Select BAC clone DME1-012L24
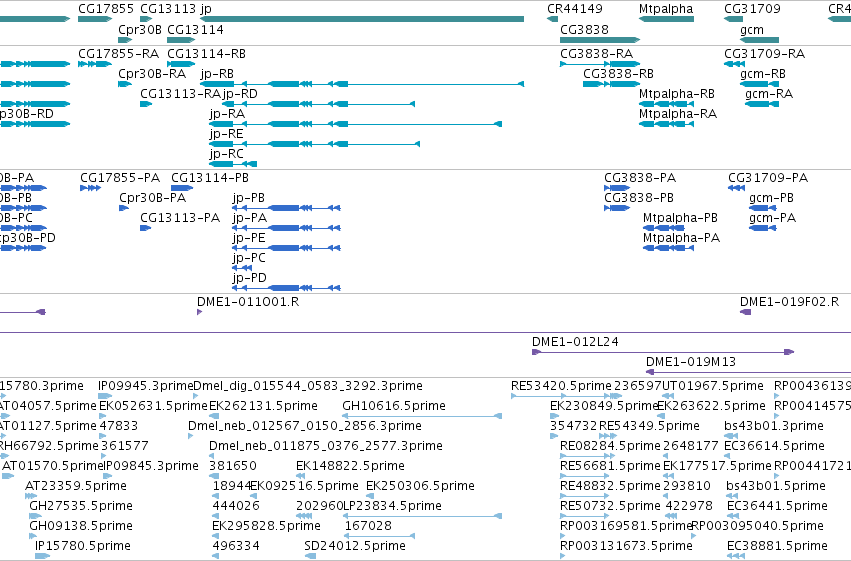This screenshot has height=561, width=851. click(x=663, y=352)
